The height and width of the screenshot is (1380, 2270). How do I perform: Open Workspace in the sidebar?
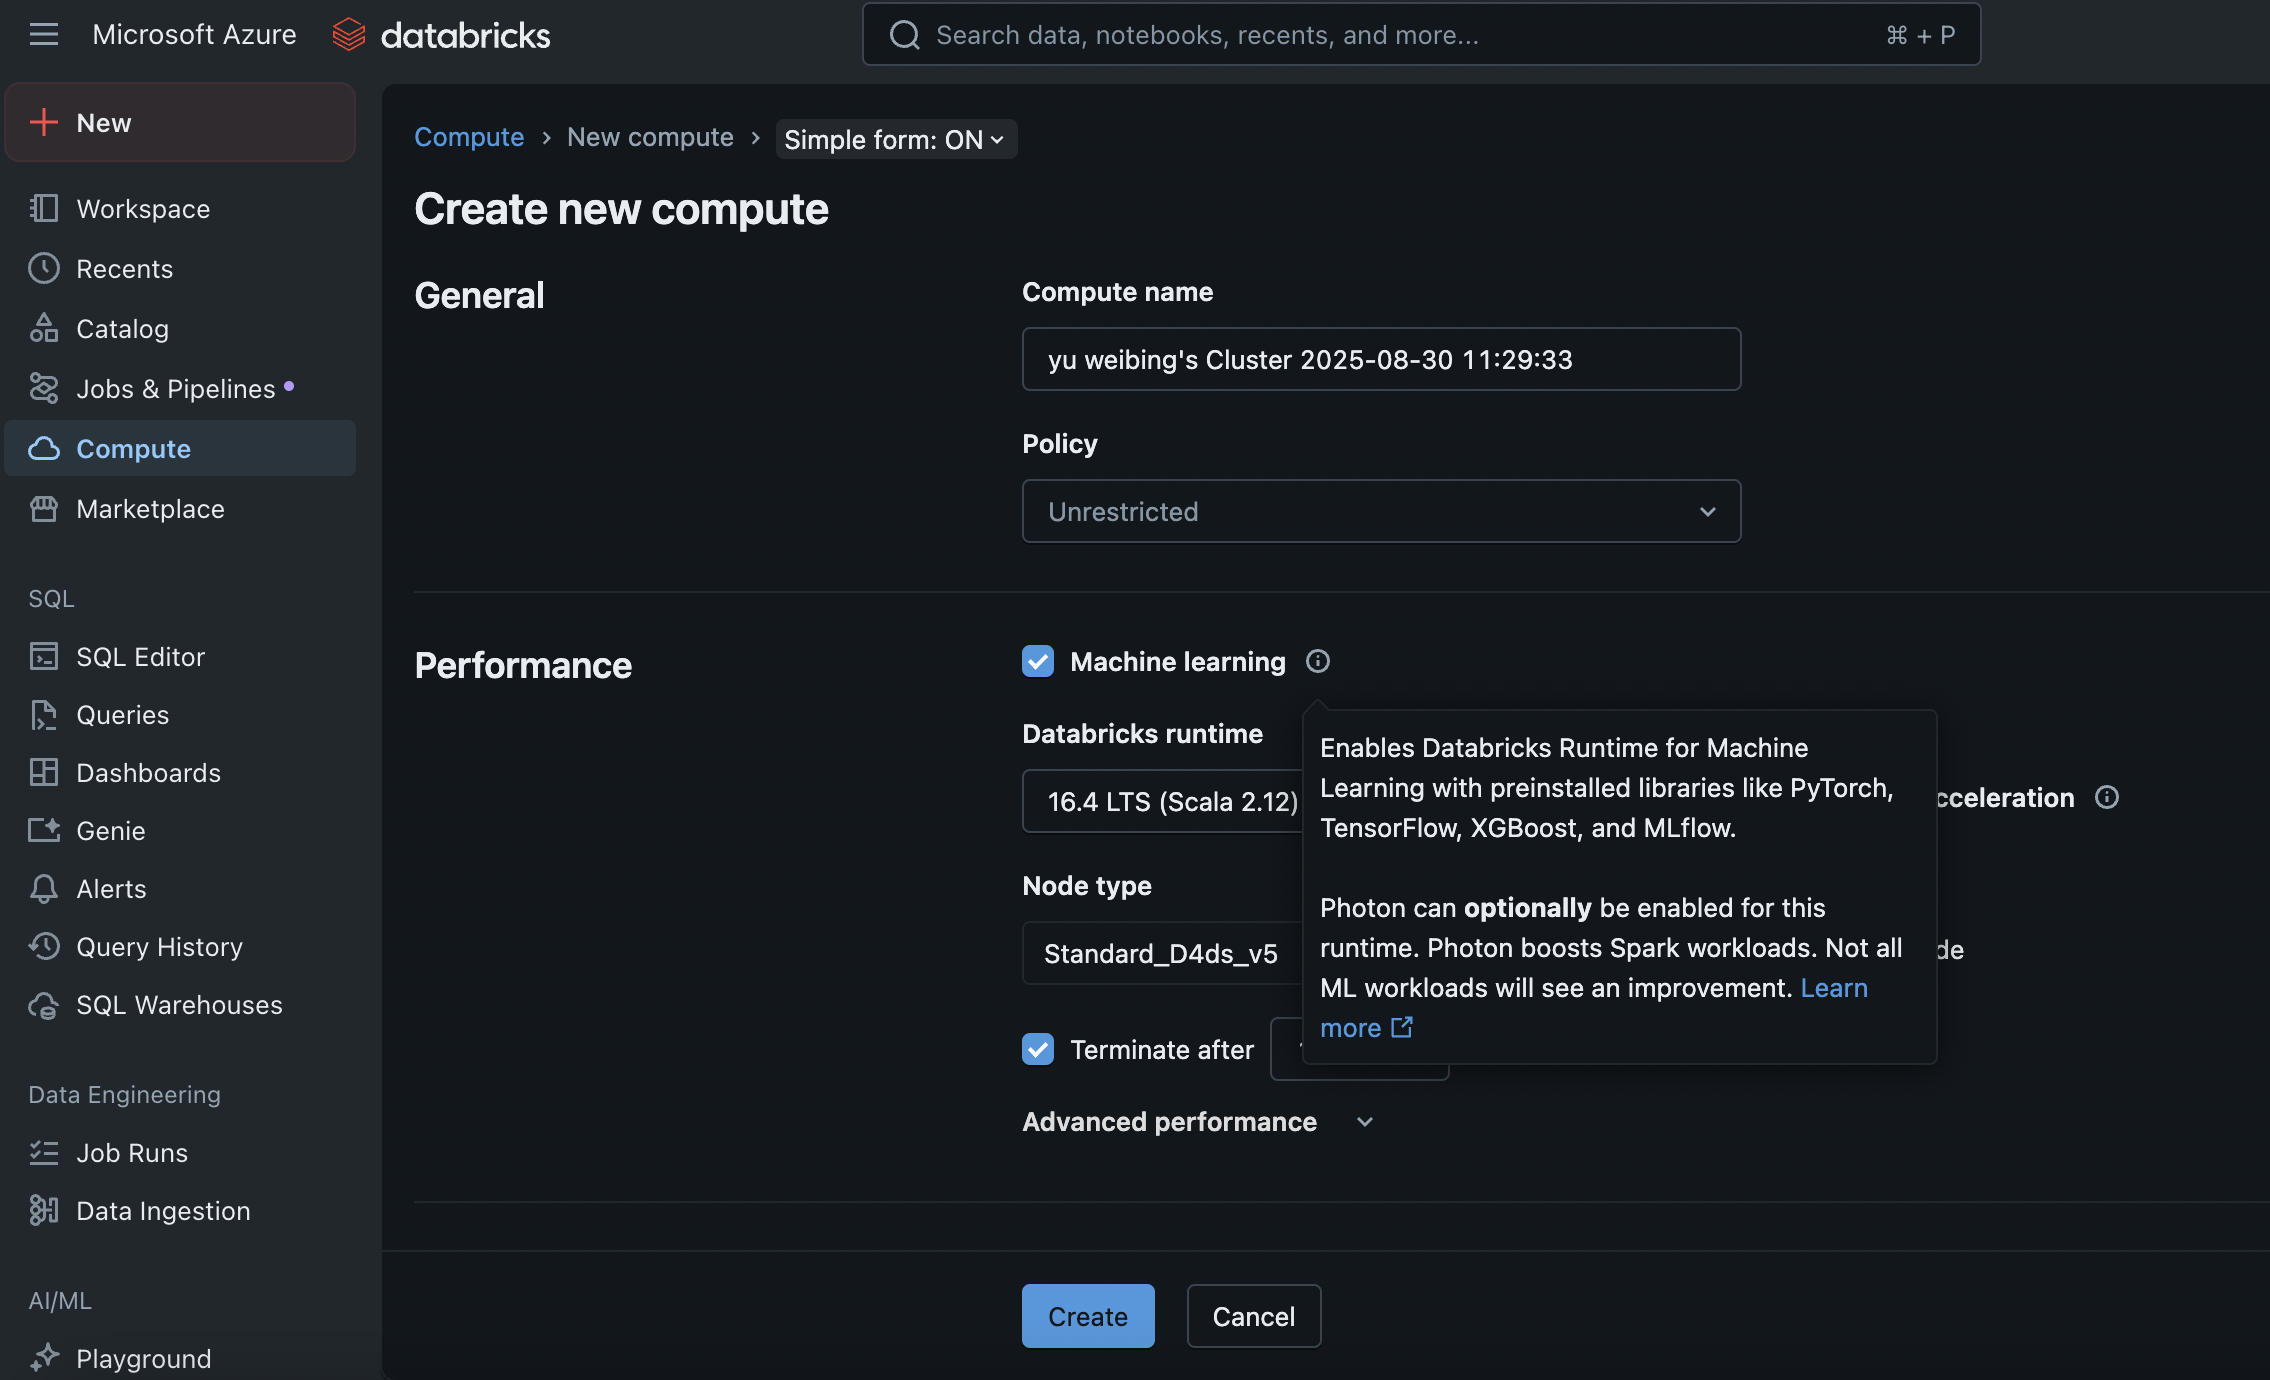(x=180, y=208)
